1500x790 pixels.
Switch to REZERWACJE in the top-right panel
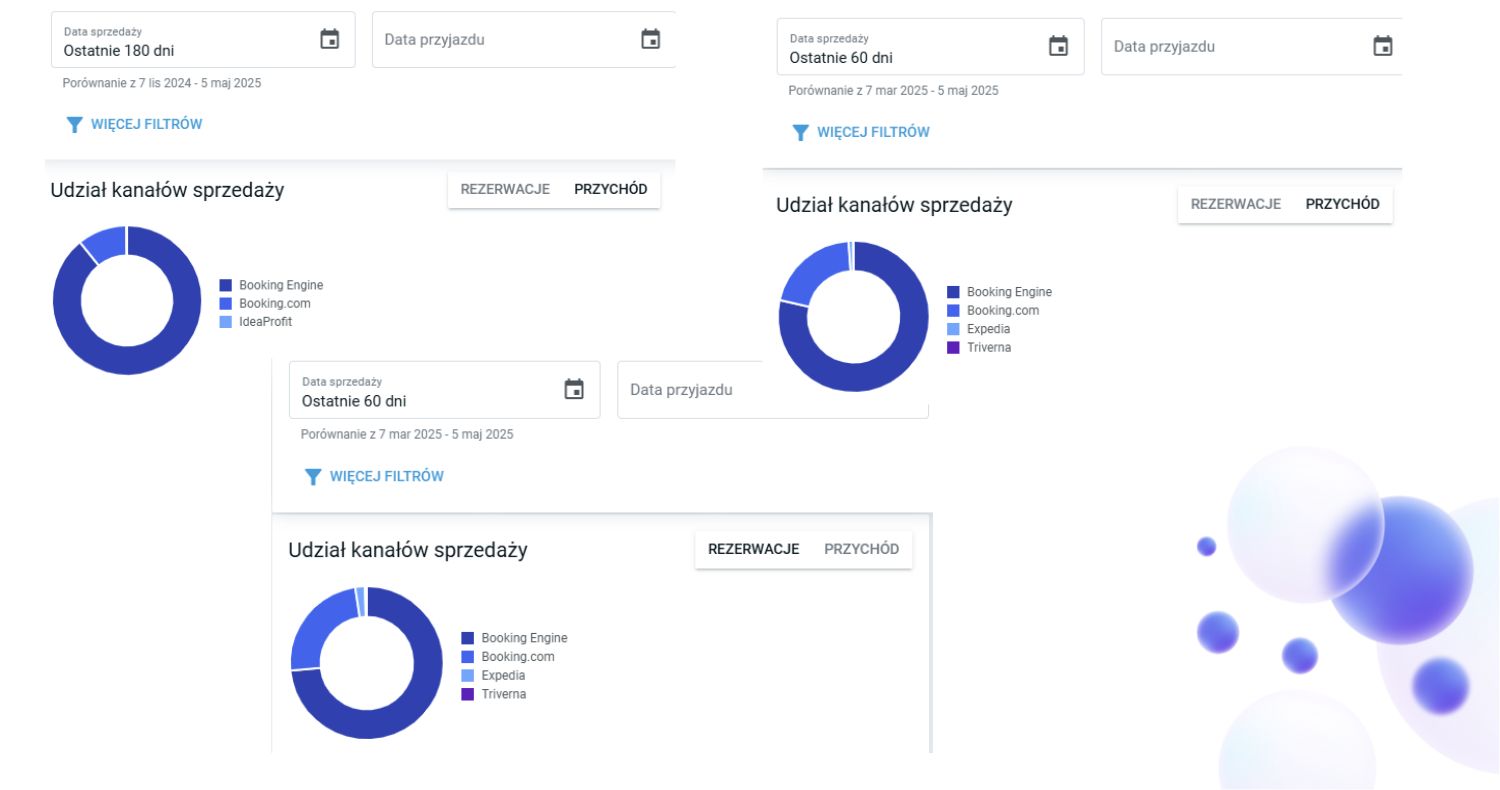(1236, 204)
